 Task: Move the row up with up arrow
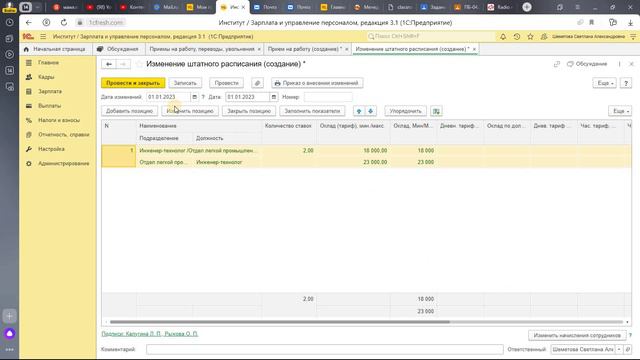click(x=359, y=111)
